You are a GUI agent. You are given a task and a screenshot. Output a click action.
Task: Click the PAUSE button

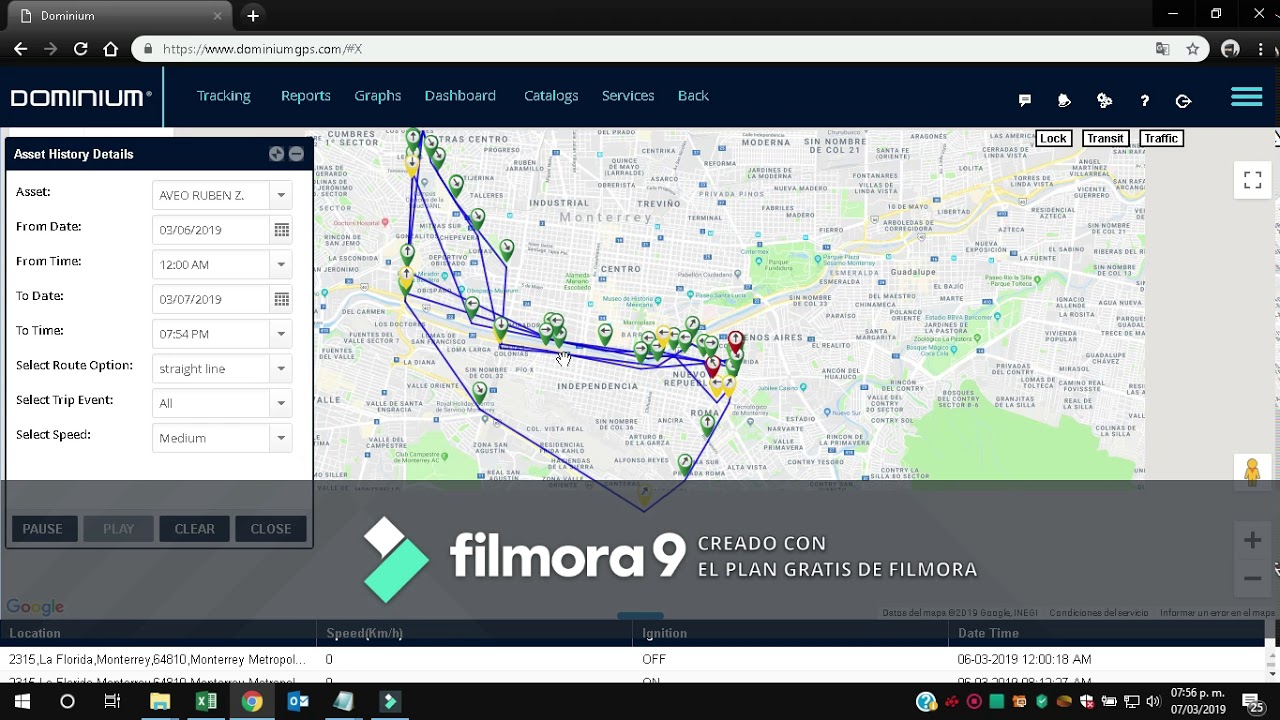(42, 529)
